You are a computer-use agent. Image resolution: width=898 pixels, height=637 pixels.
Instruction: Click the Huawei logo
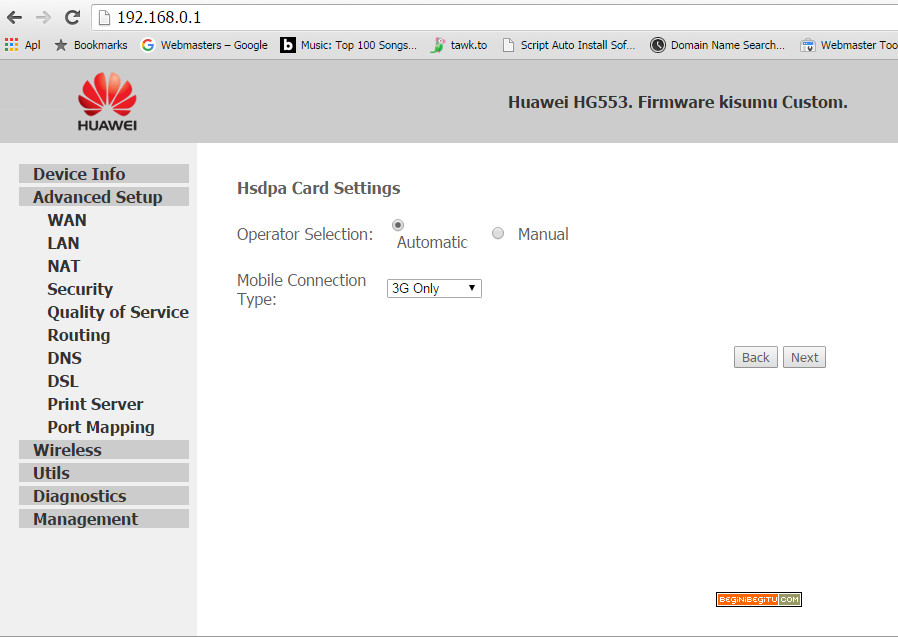[x=107, y=102]
